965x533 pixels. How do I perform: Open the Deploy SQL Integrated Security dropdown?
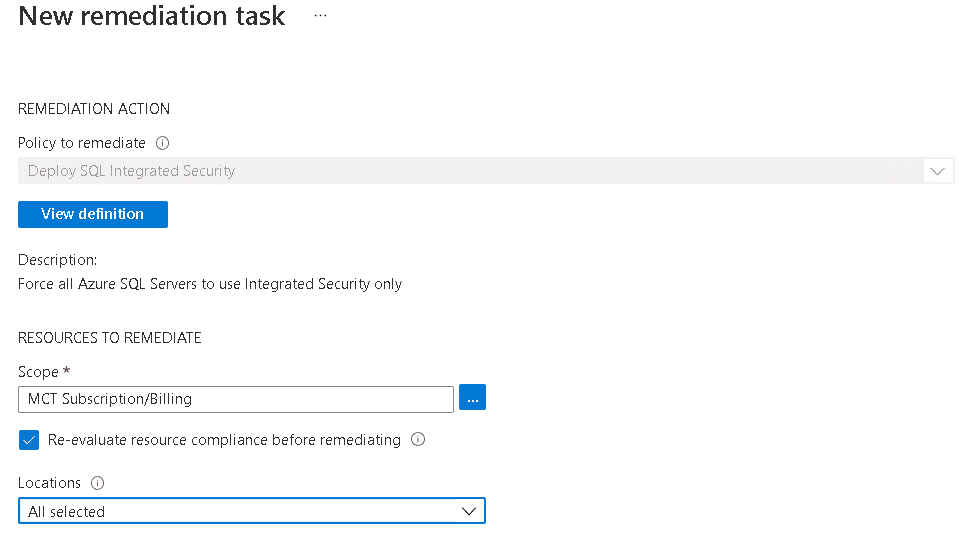pos(486,171)
